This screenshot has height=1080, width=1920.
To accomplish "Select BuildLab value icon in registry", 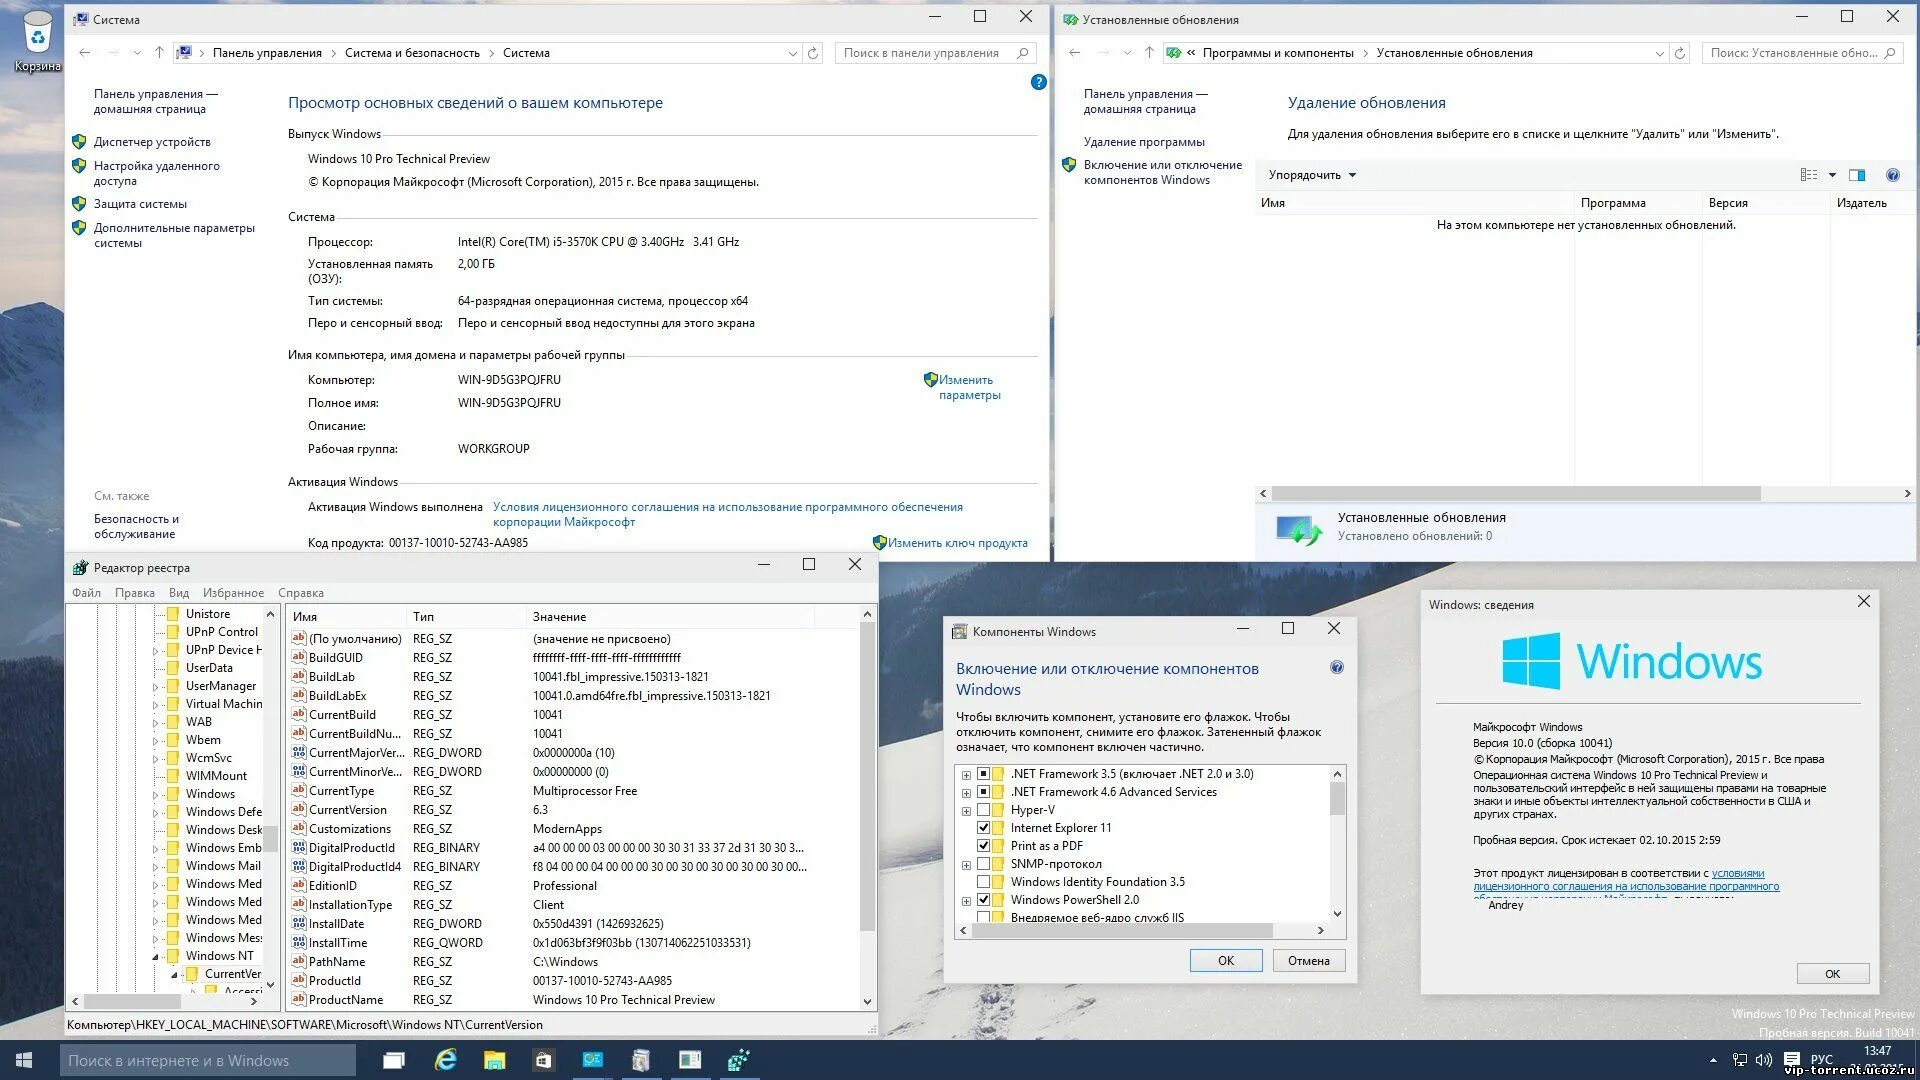I will (298, 677).
